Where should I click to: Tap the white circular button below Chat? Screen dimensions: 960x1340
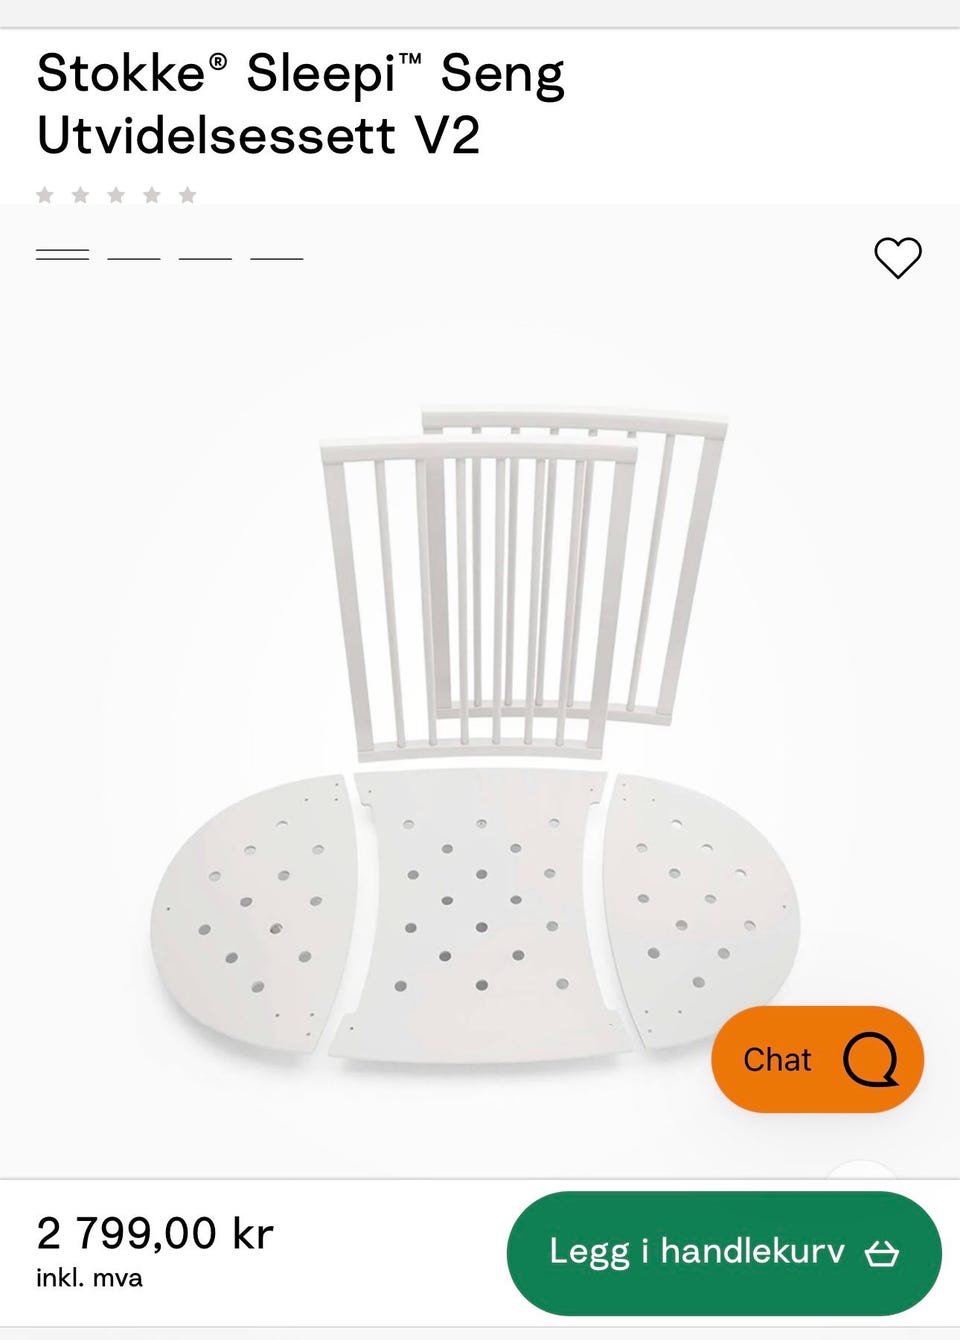pyautogui.click(x=862, y=1170)
